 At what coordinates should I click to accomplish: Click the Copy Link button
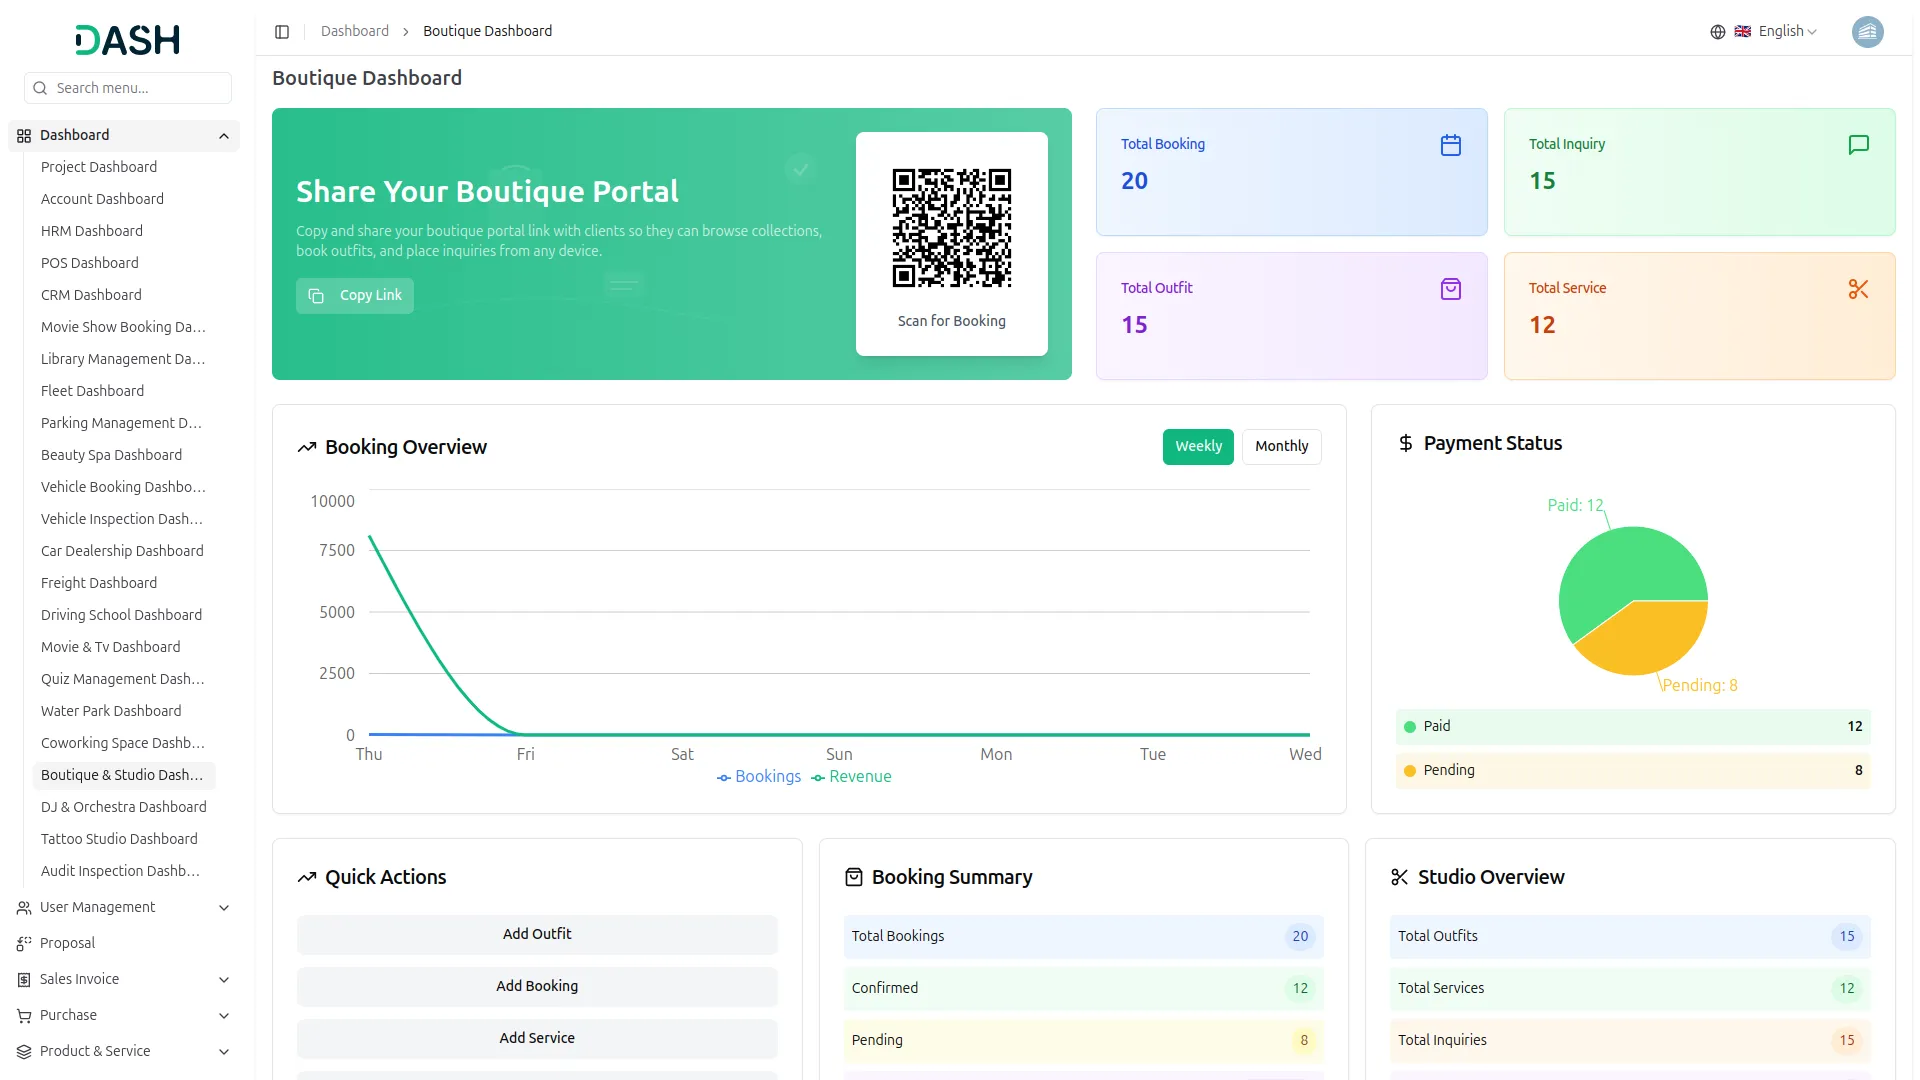point(355,296)
